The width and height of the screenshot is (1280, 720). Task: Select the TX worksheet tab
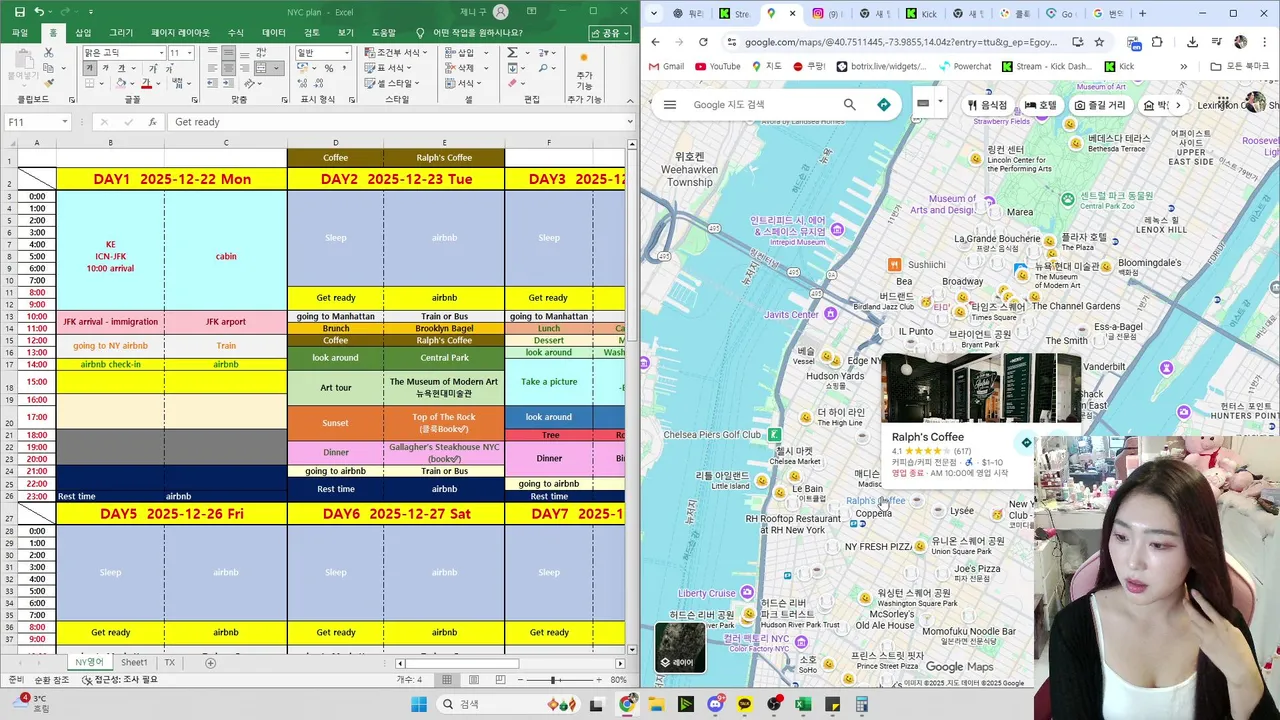(170, 663)
